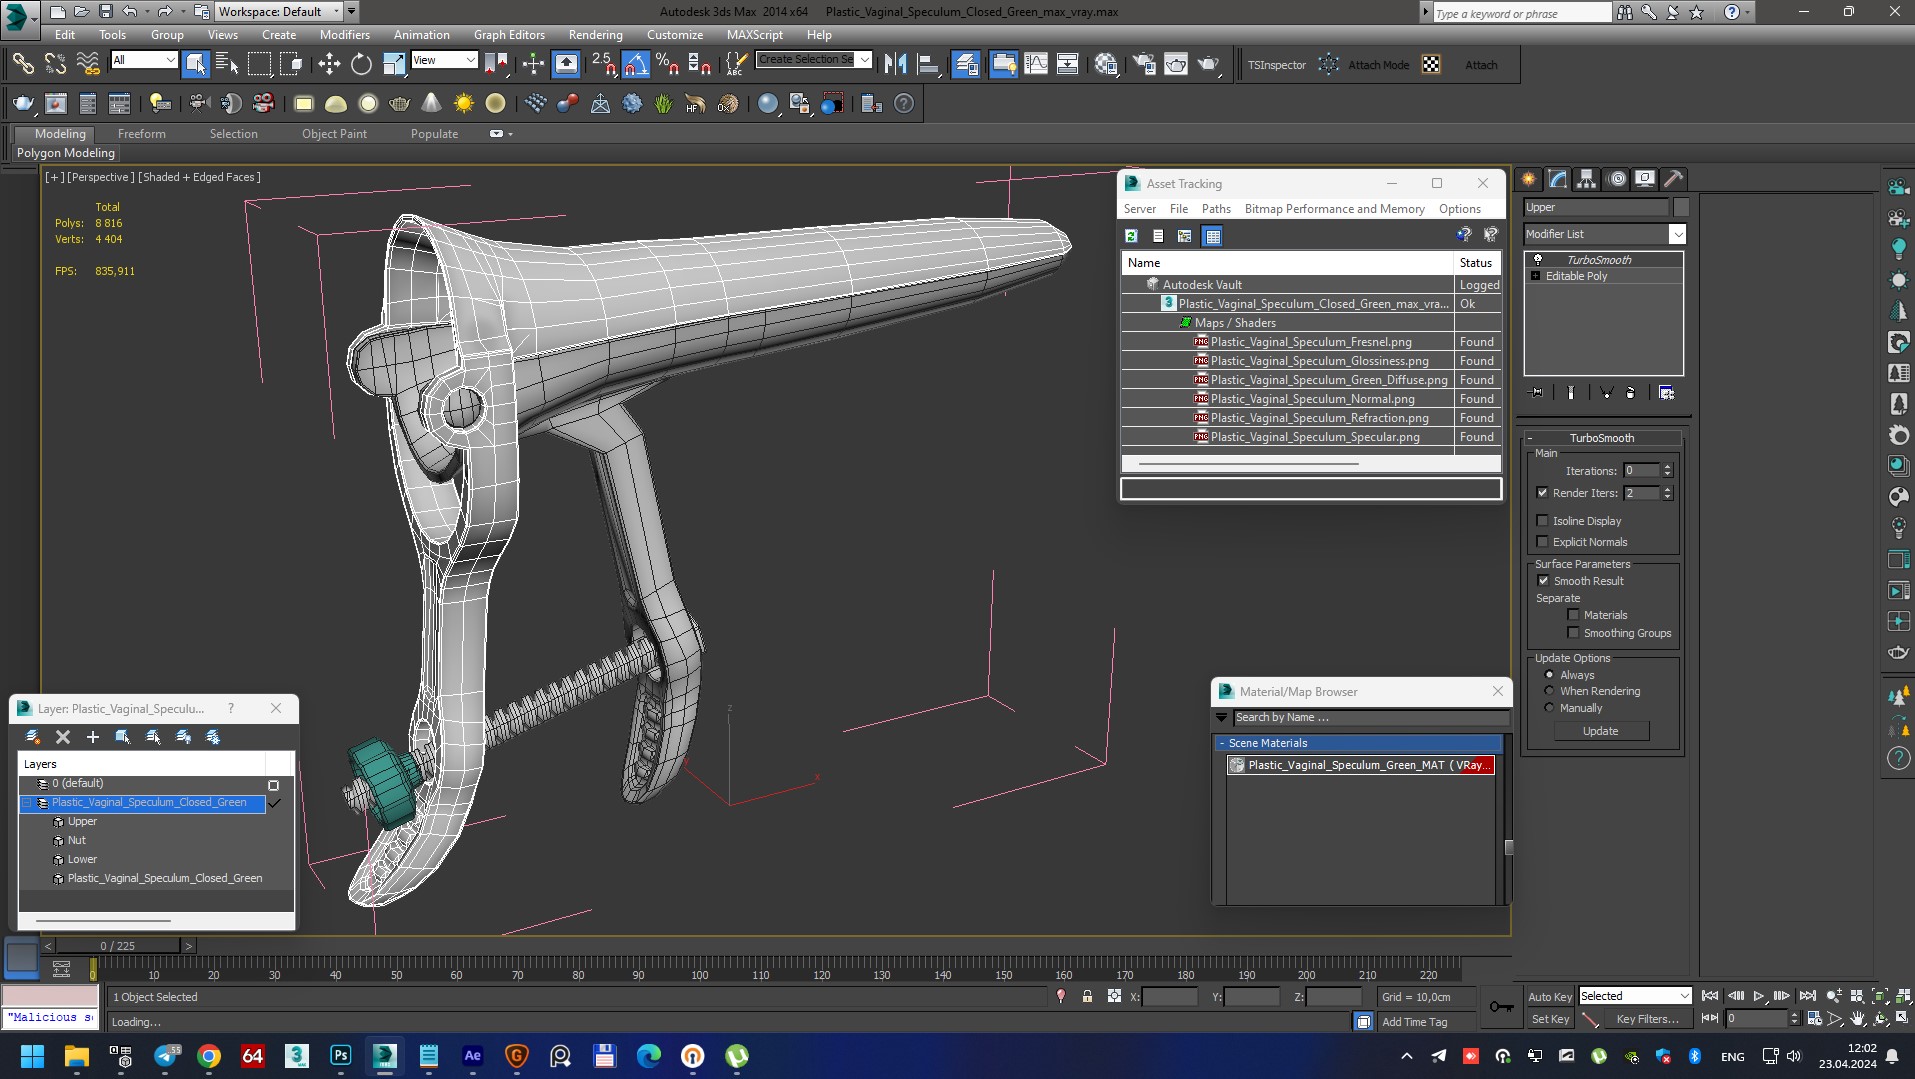
Task: Choose When Rendering update option
Action: click(x=1550, y=691)
